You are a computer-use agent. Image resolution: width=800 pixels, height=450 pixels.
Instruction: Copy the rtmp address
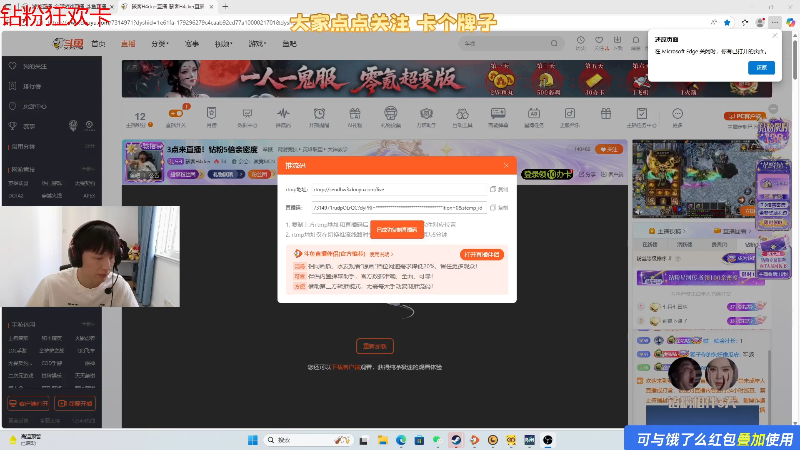click(x=499, y=189)
